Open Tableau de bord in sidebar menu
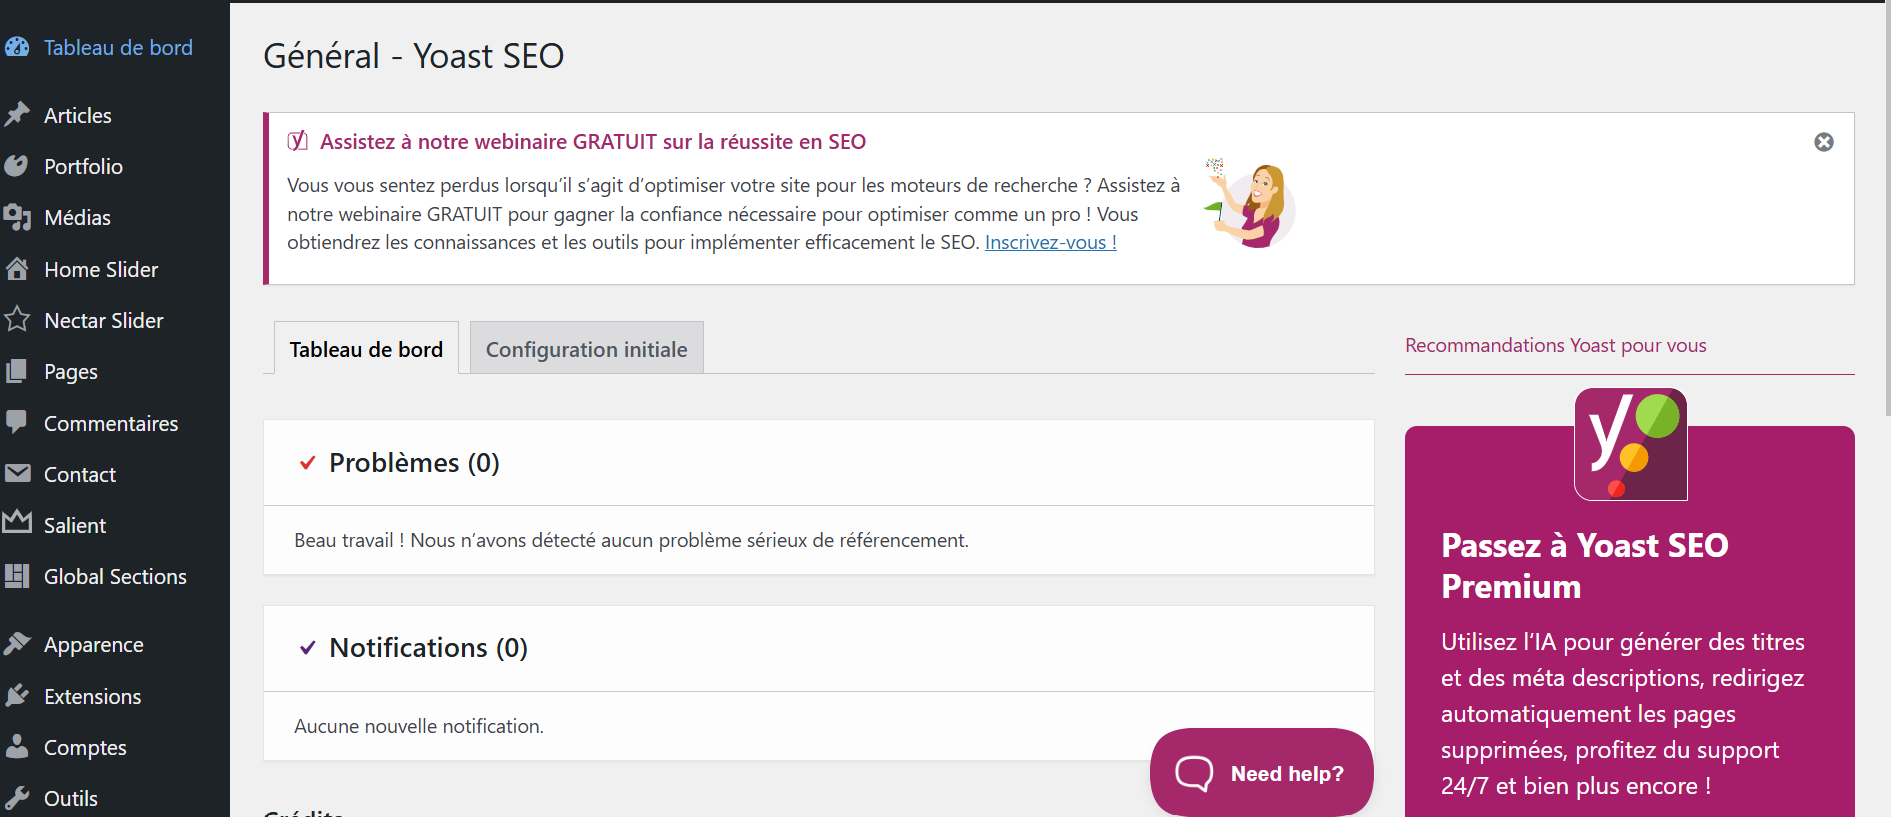This screenshot has height=817, width=1891. point(118,47)
